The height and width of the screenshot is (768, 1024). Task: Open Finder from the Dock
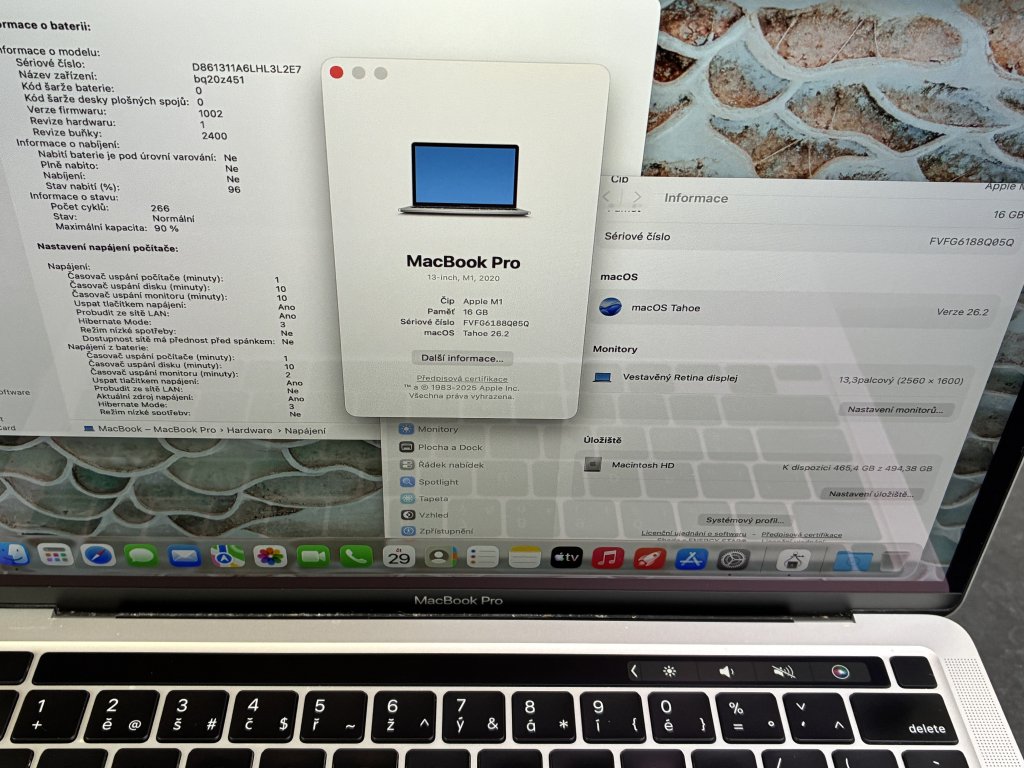[13, 554]
